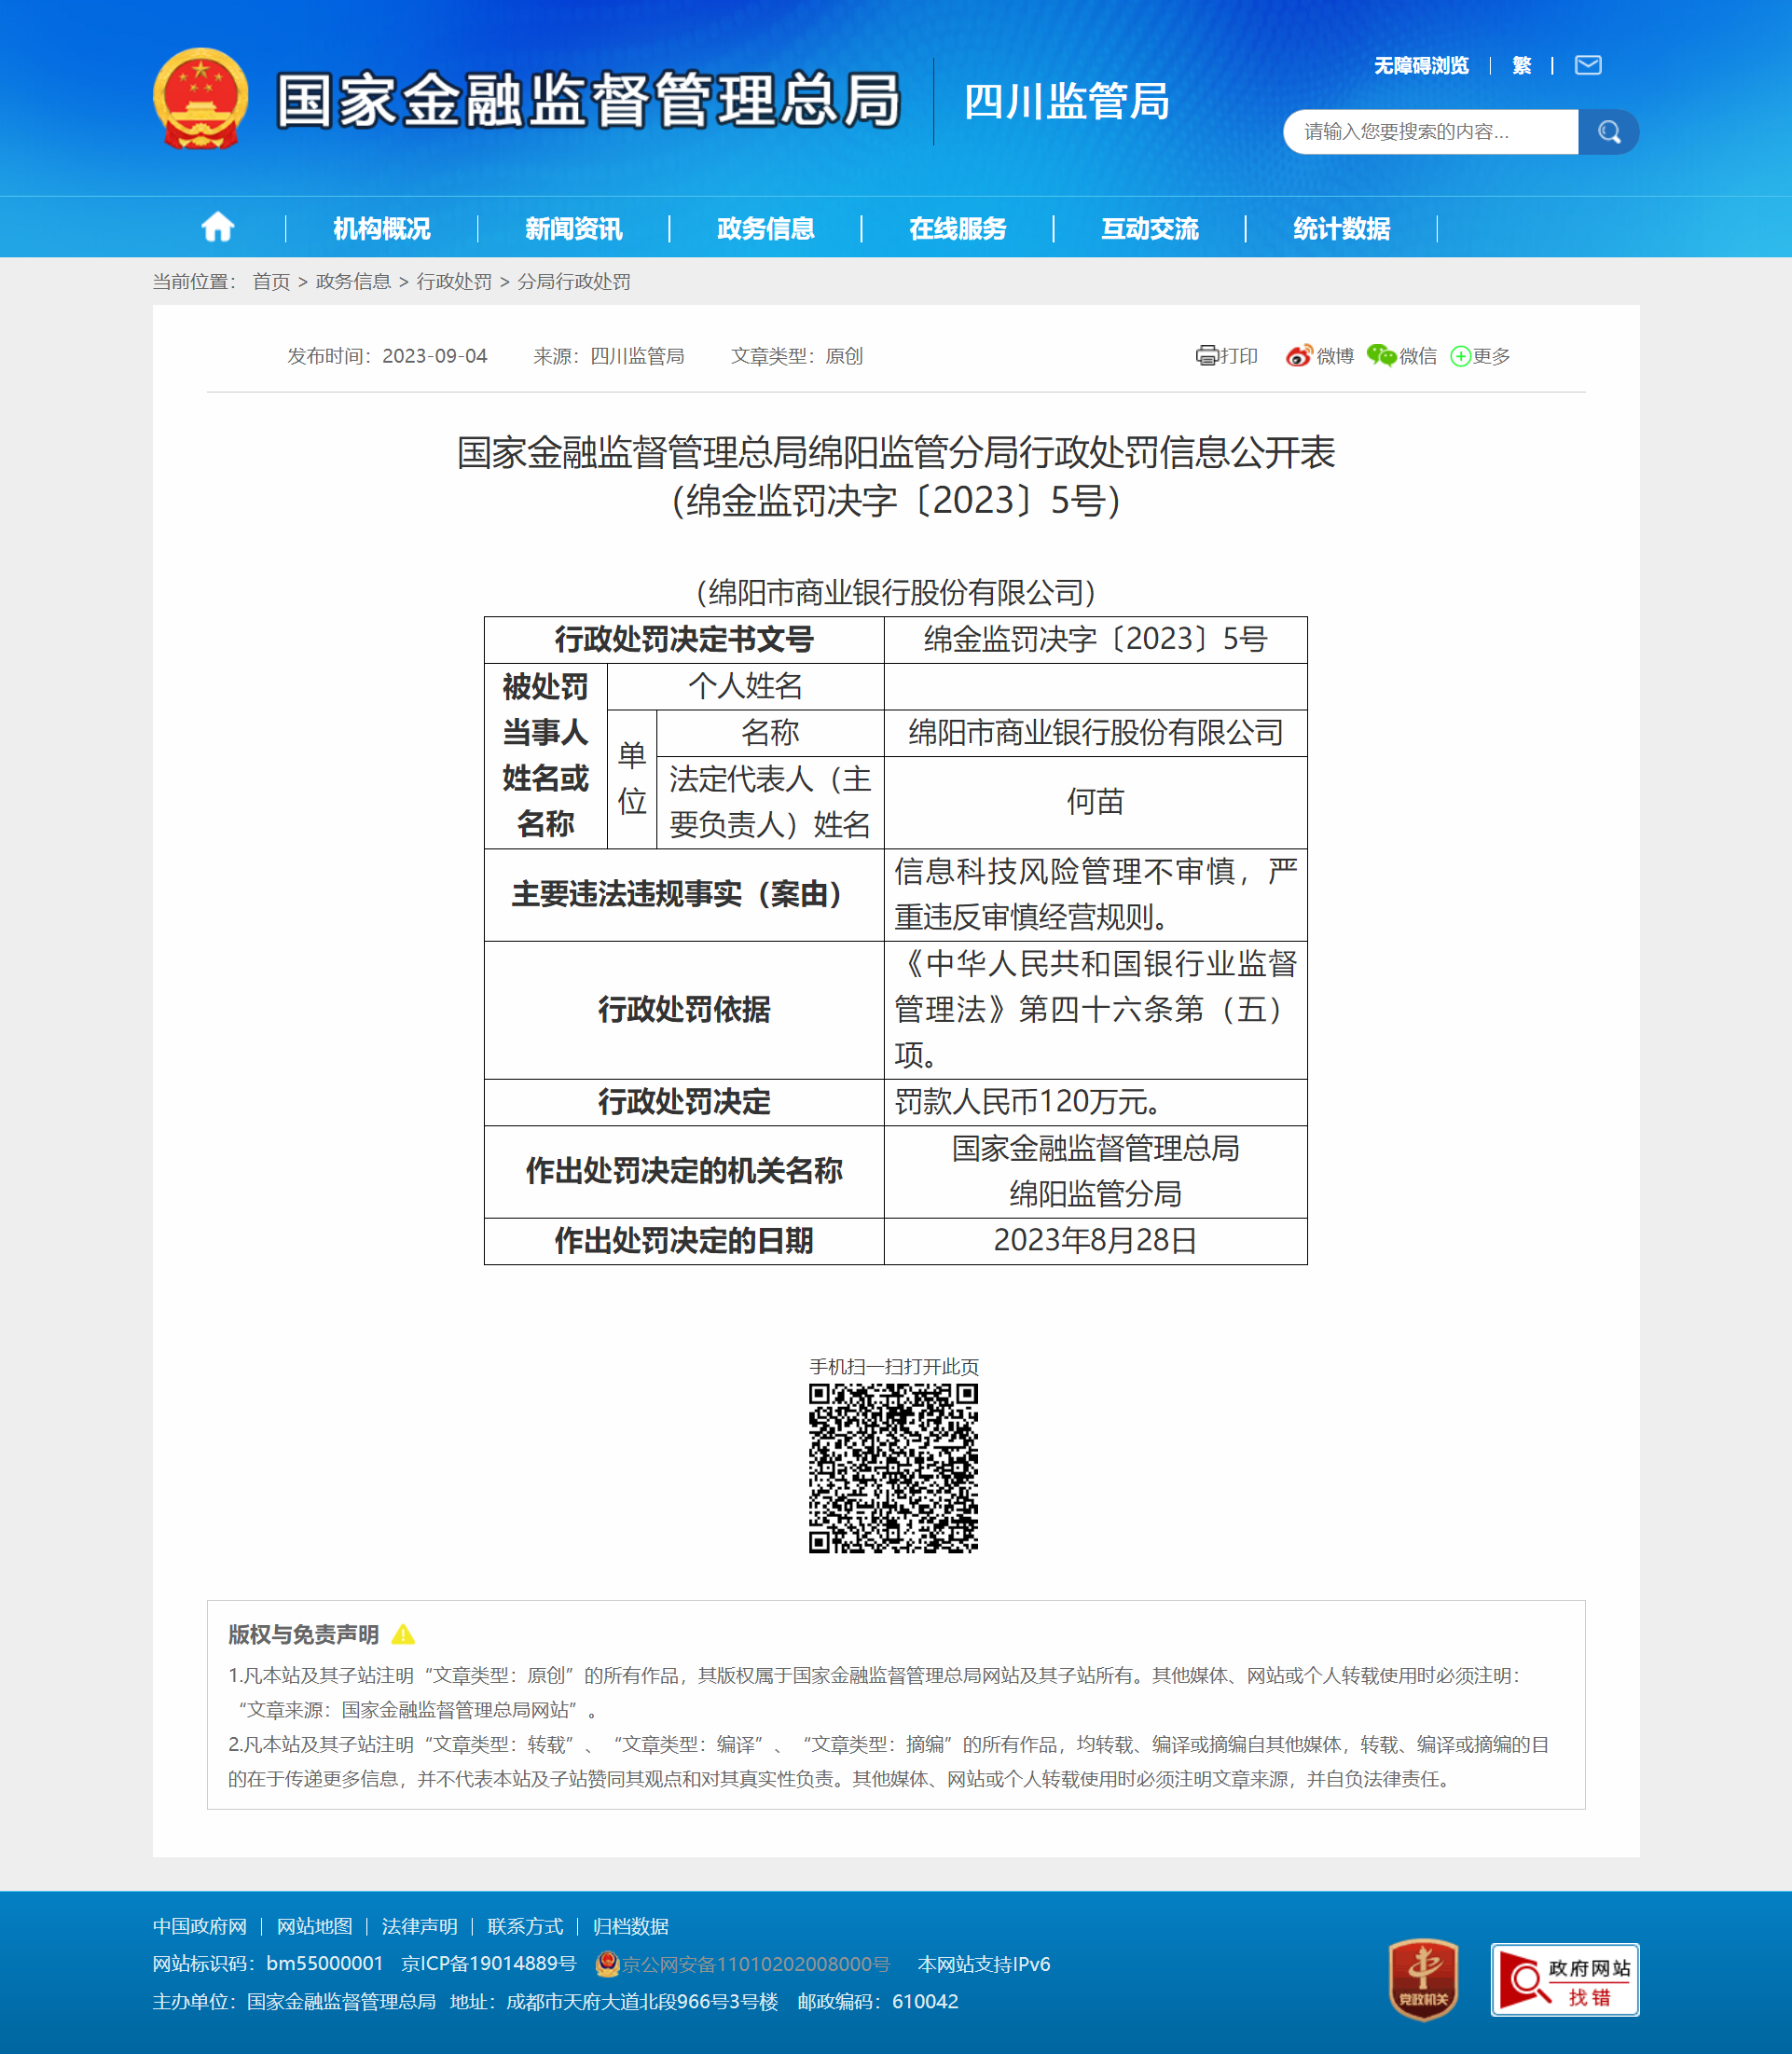Open 中国政府网 footer link
Viewport: 1792px width, 2054px height.
coord(200,1927)
